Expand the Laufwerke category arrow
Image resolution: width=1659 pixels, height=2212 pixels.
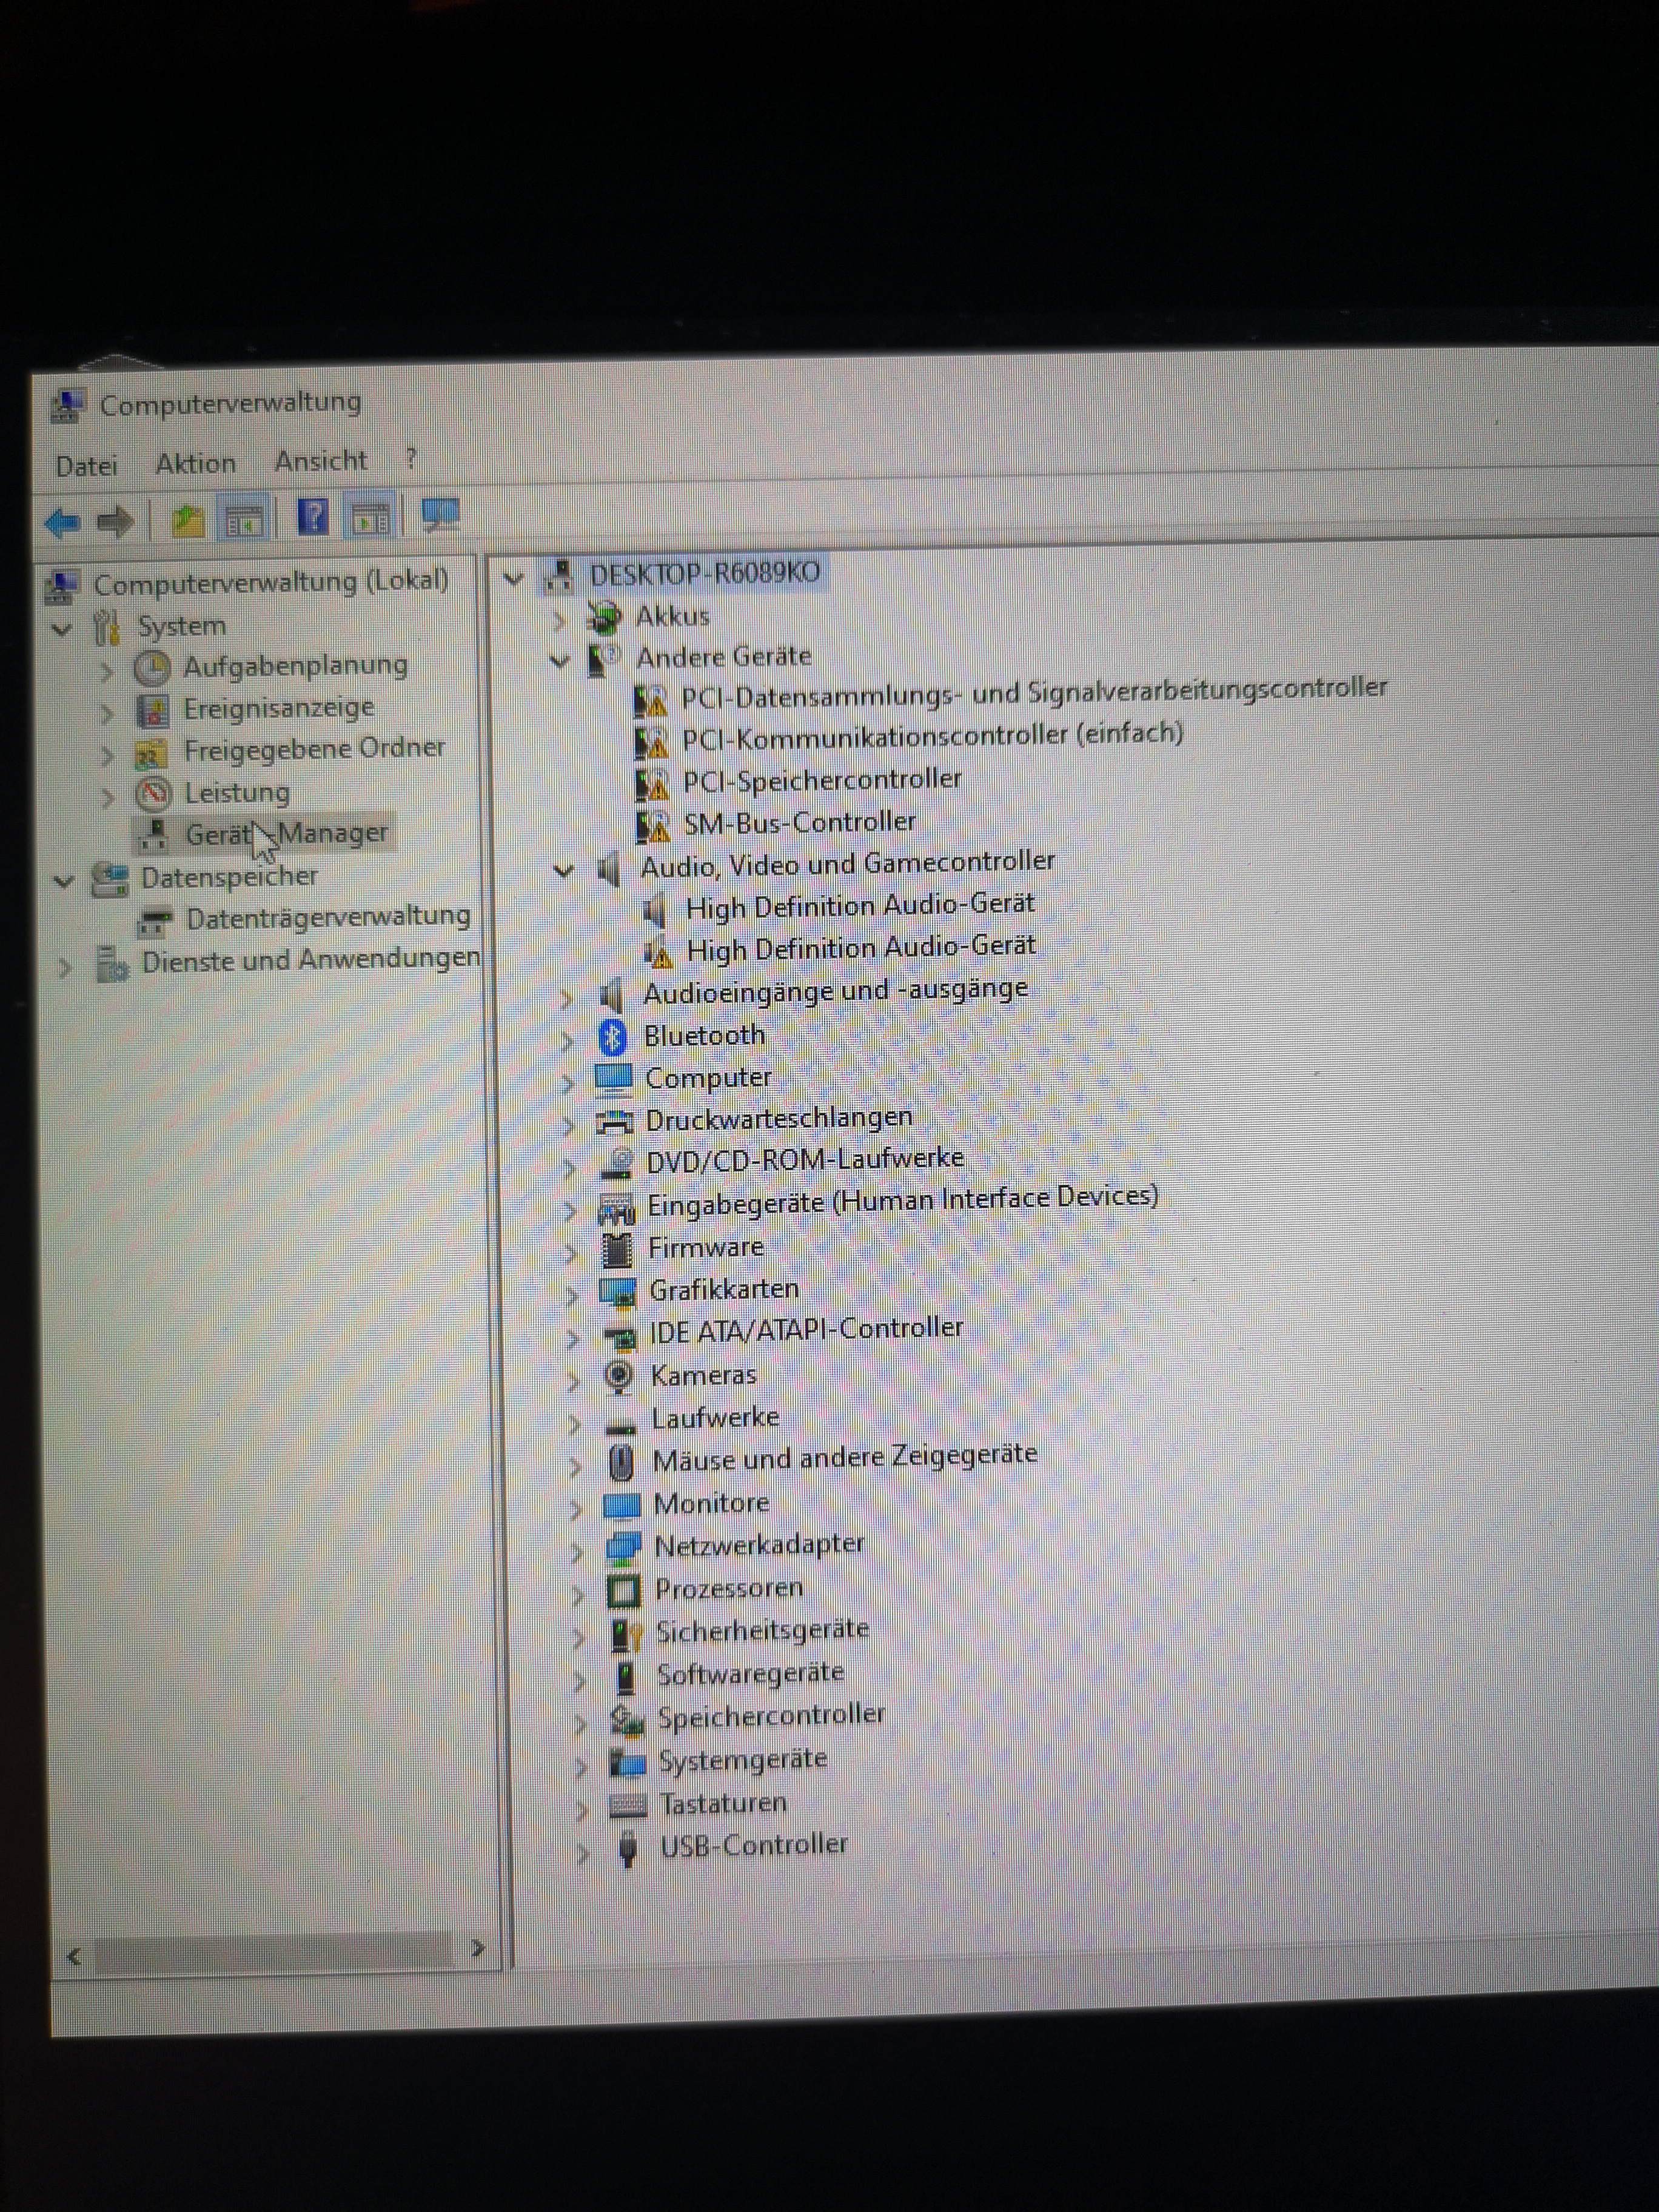click(574, 1423)
